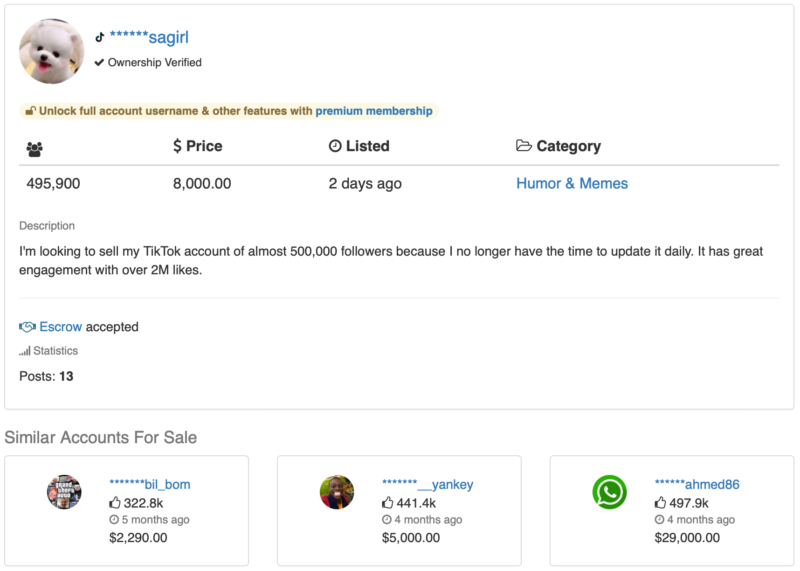Click the WhatsApp logo avatar of ahmed86
800x571 pixels.
coord(609,492)
